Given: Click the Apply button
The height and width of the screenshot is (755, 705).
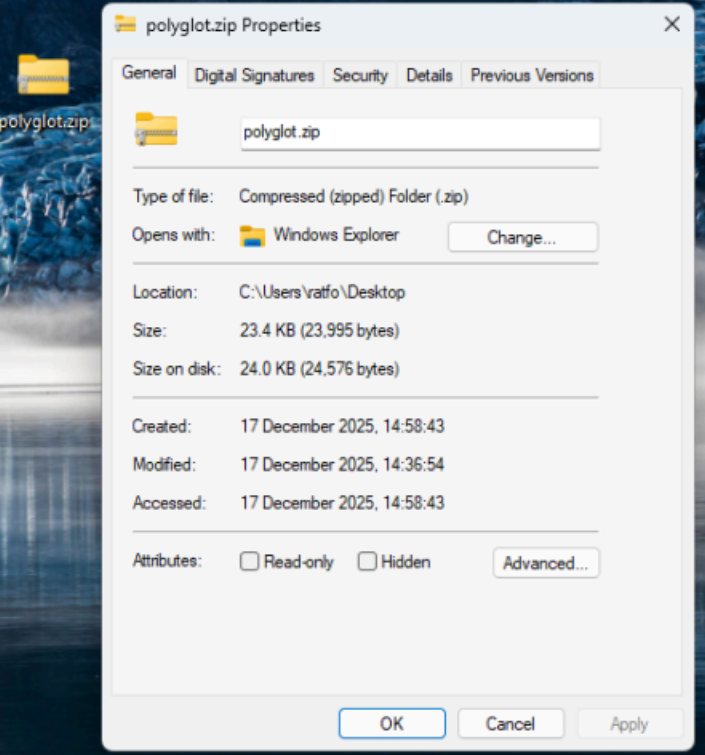Looking at the screenshot, I should click(629, 724).
